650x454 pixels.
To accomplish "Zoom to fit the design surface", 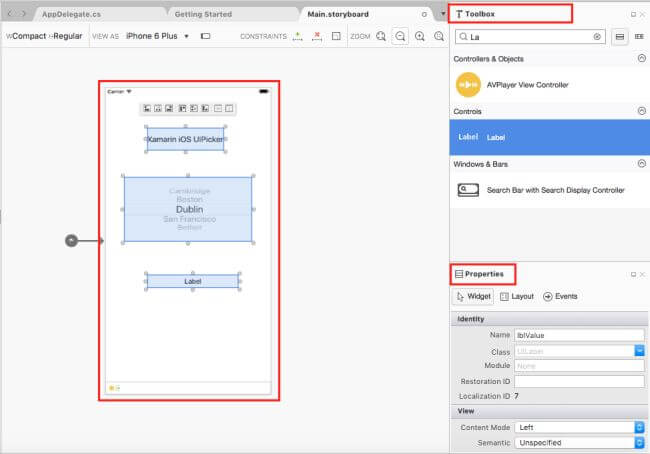I will 381,36.
